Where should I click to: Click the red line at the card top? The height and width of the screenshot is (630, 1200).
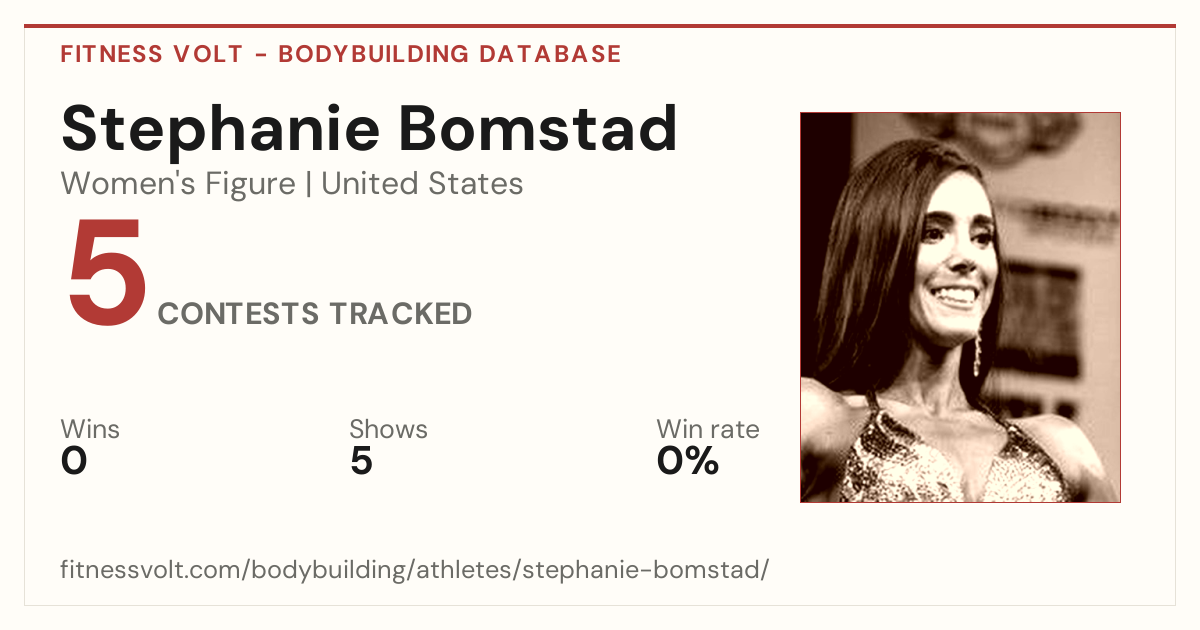[x=600, y=26]
